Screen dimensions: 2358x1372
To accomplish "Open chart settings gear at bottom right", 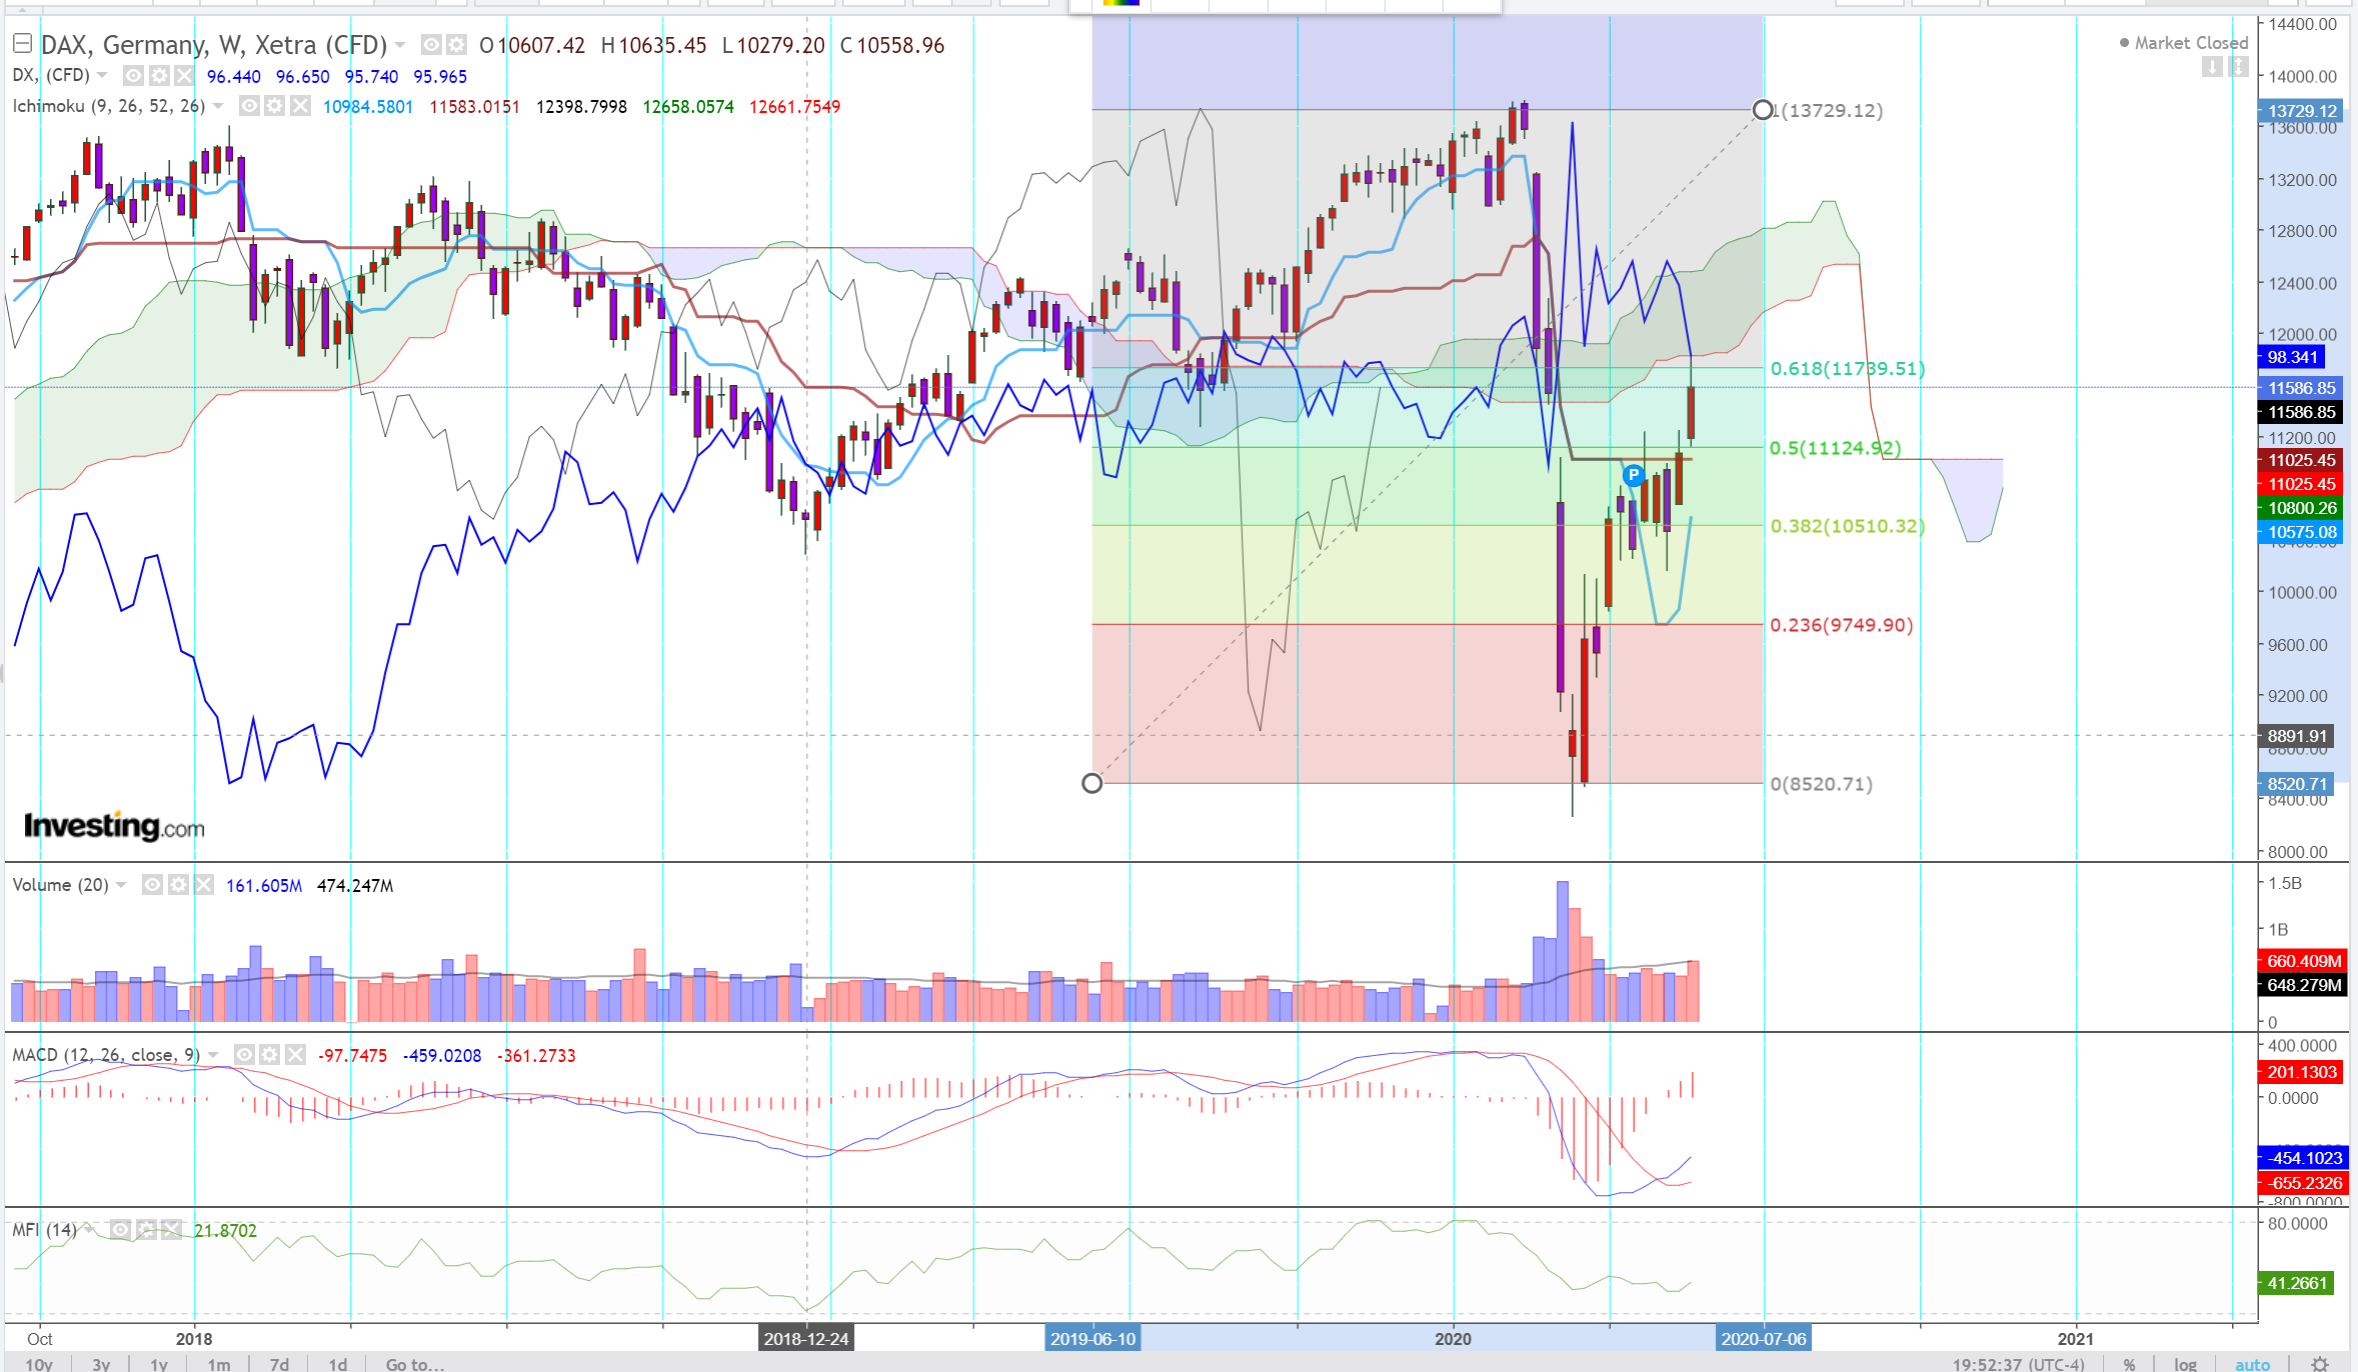I will [x=2320, y=1364].
